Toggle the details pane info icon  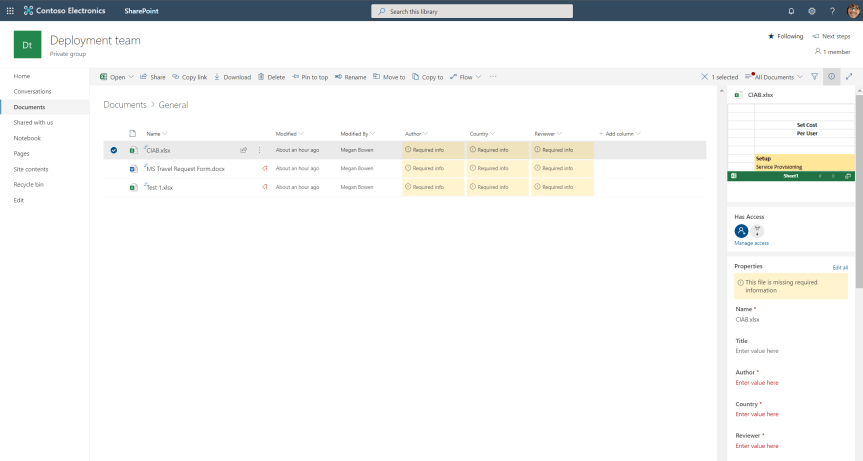832,77
